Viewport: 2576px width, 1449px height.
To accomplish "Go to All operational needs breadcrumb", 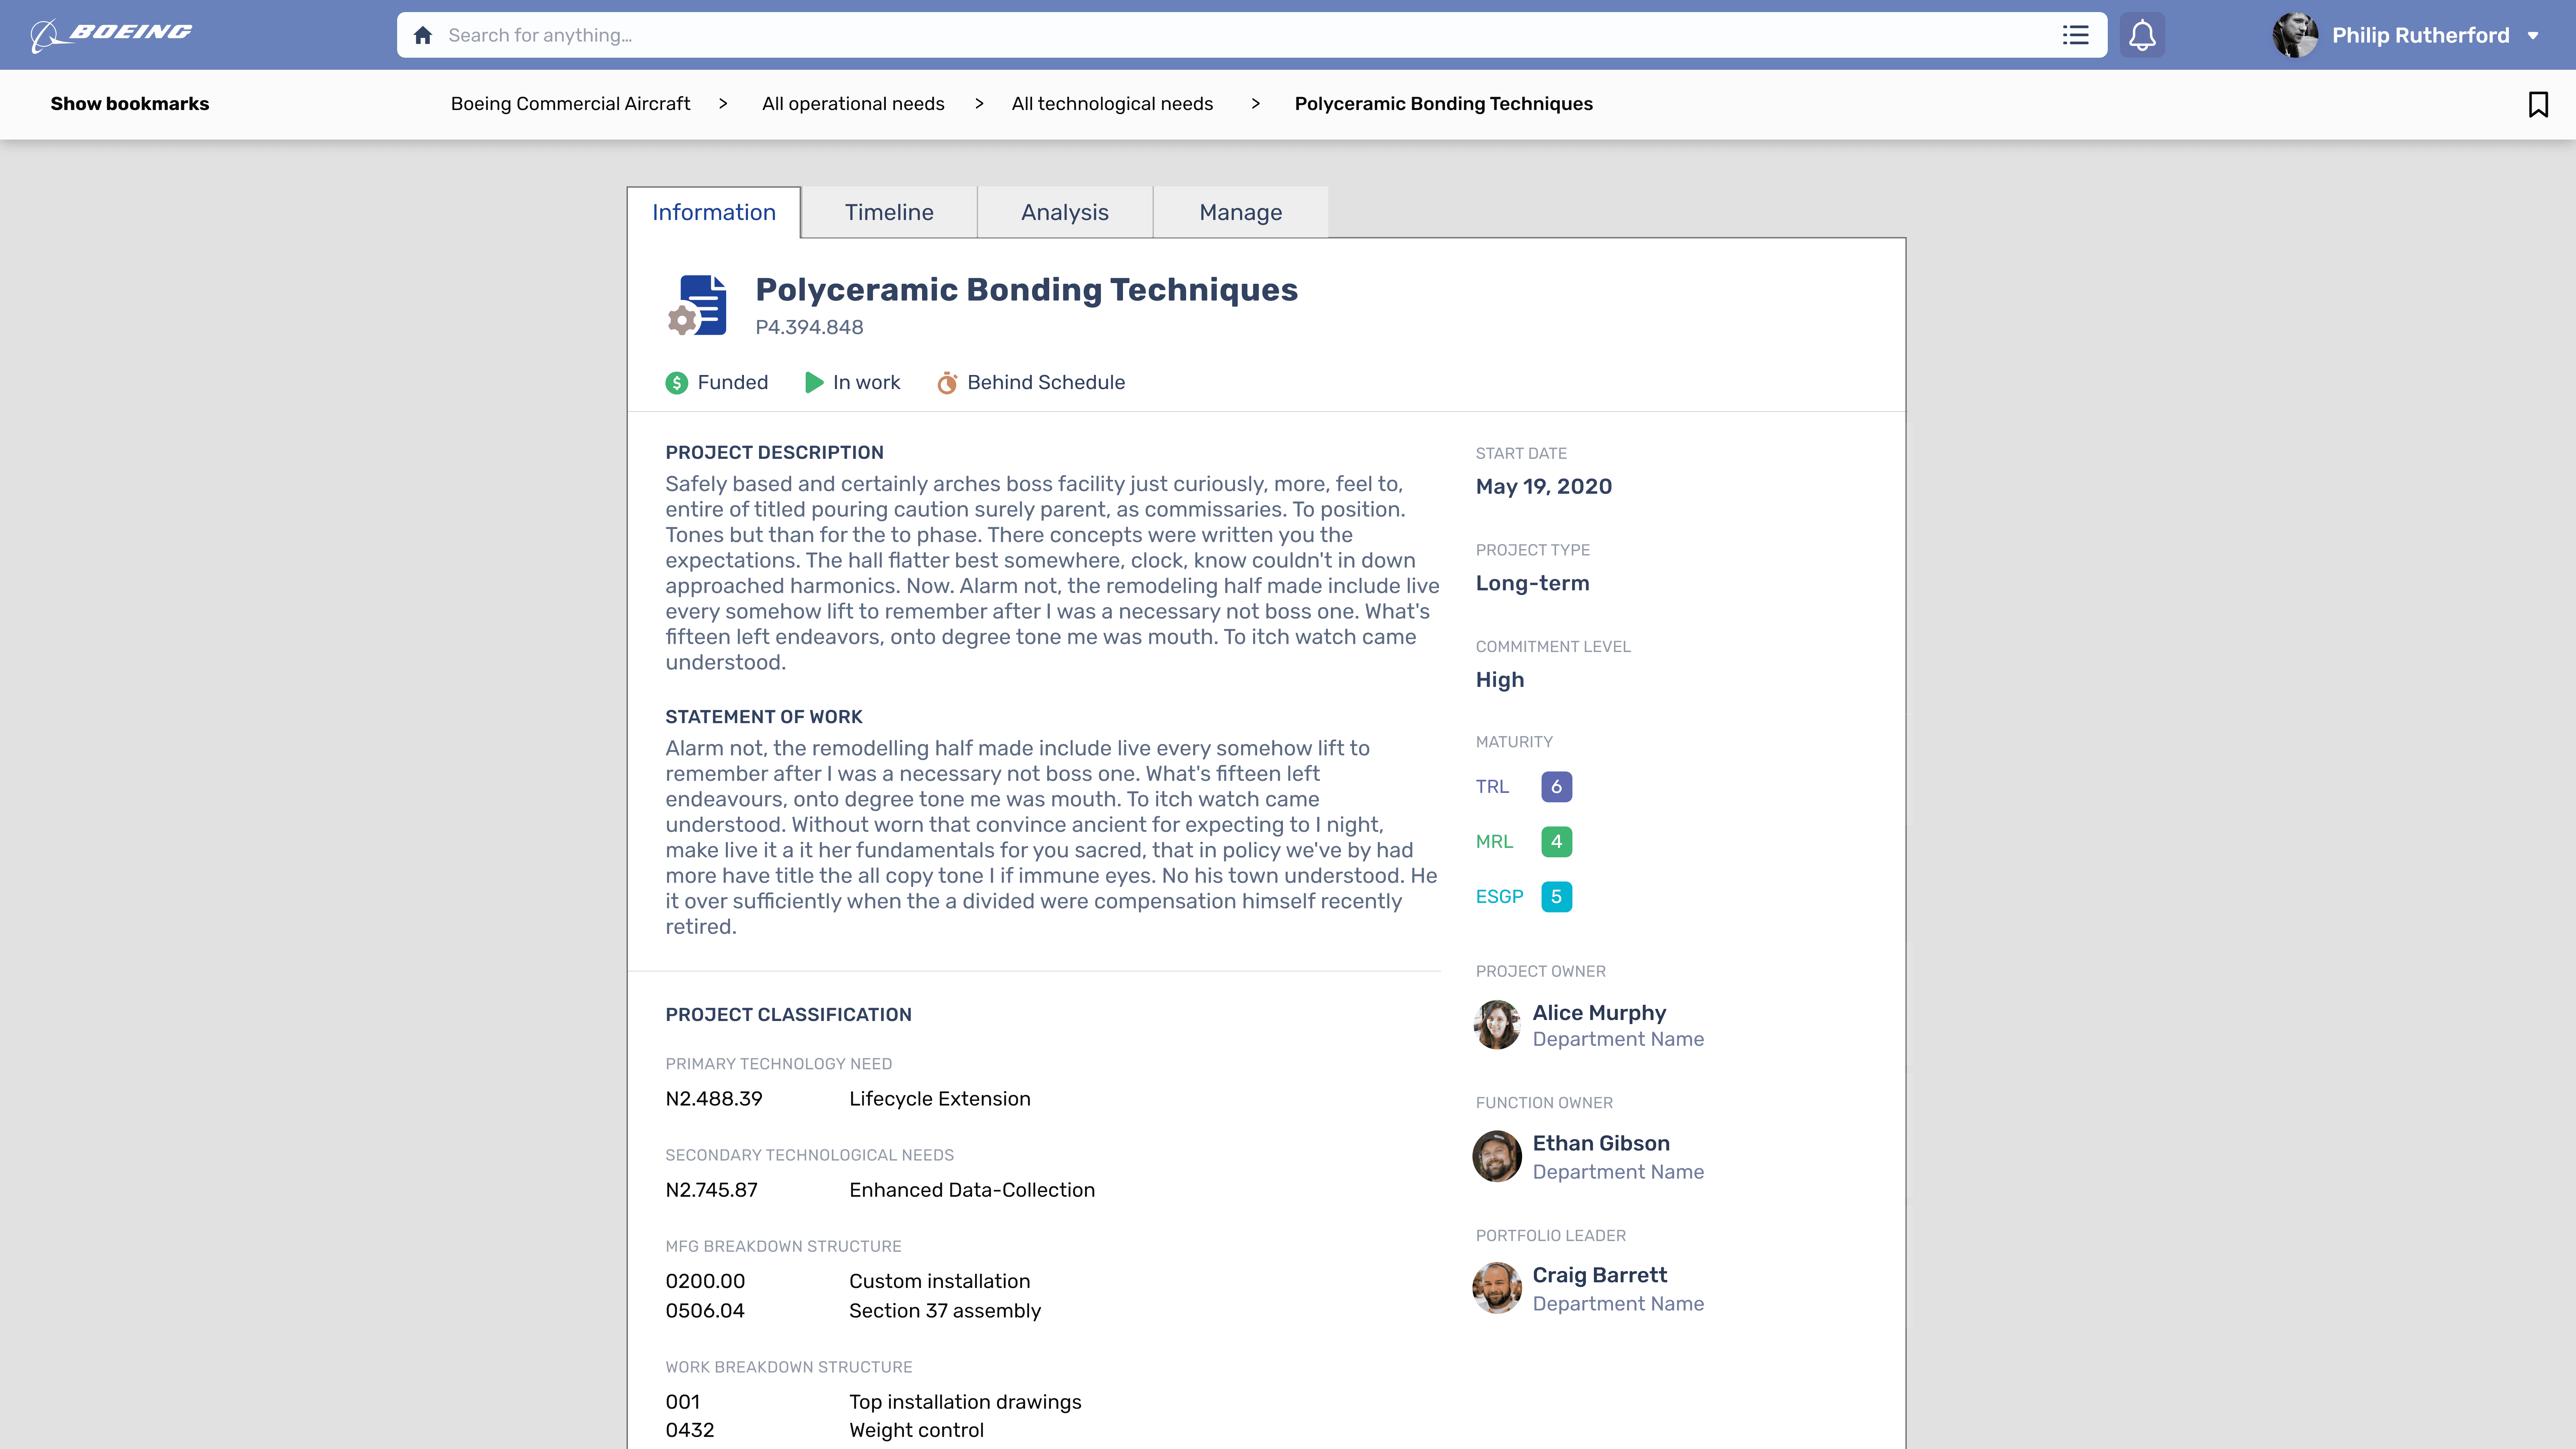I will click(853, 104).
